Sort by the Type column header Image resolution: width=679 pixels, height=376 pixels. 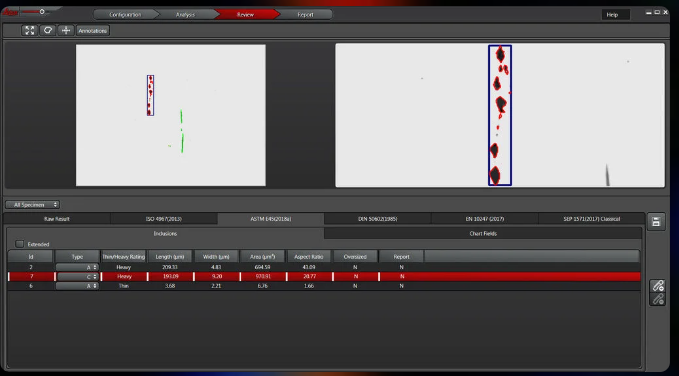point(77,256)
